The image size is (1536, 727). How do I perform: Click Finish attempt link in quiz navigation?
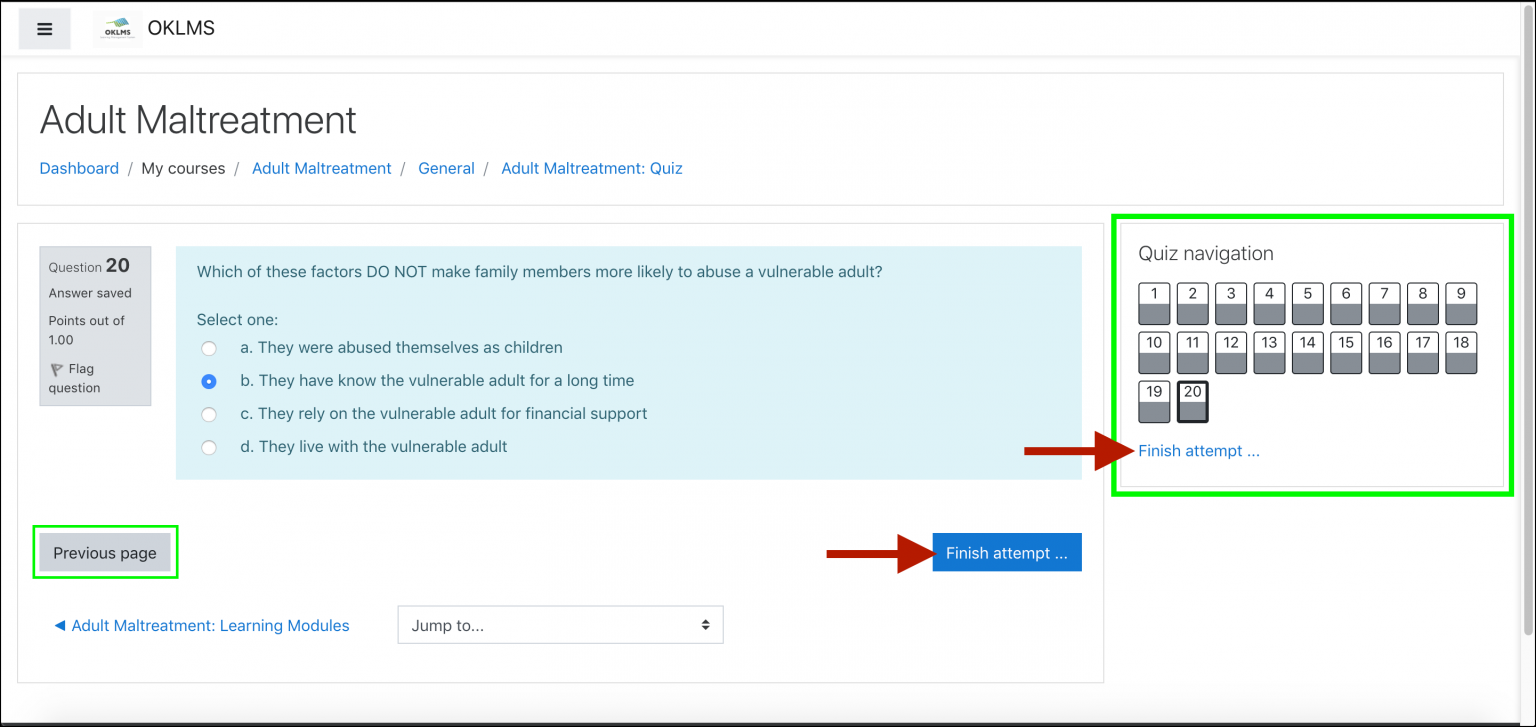(1198, 451)
